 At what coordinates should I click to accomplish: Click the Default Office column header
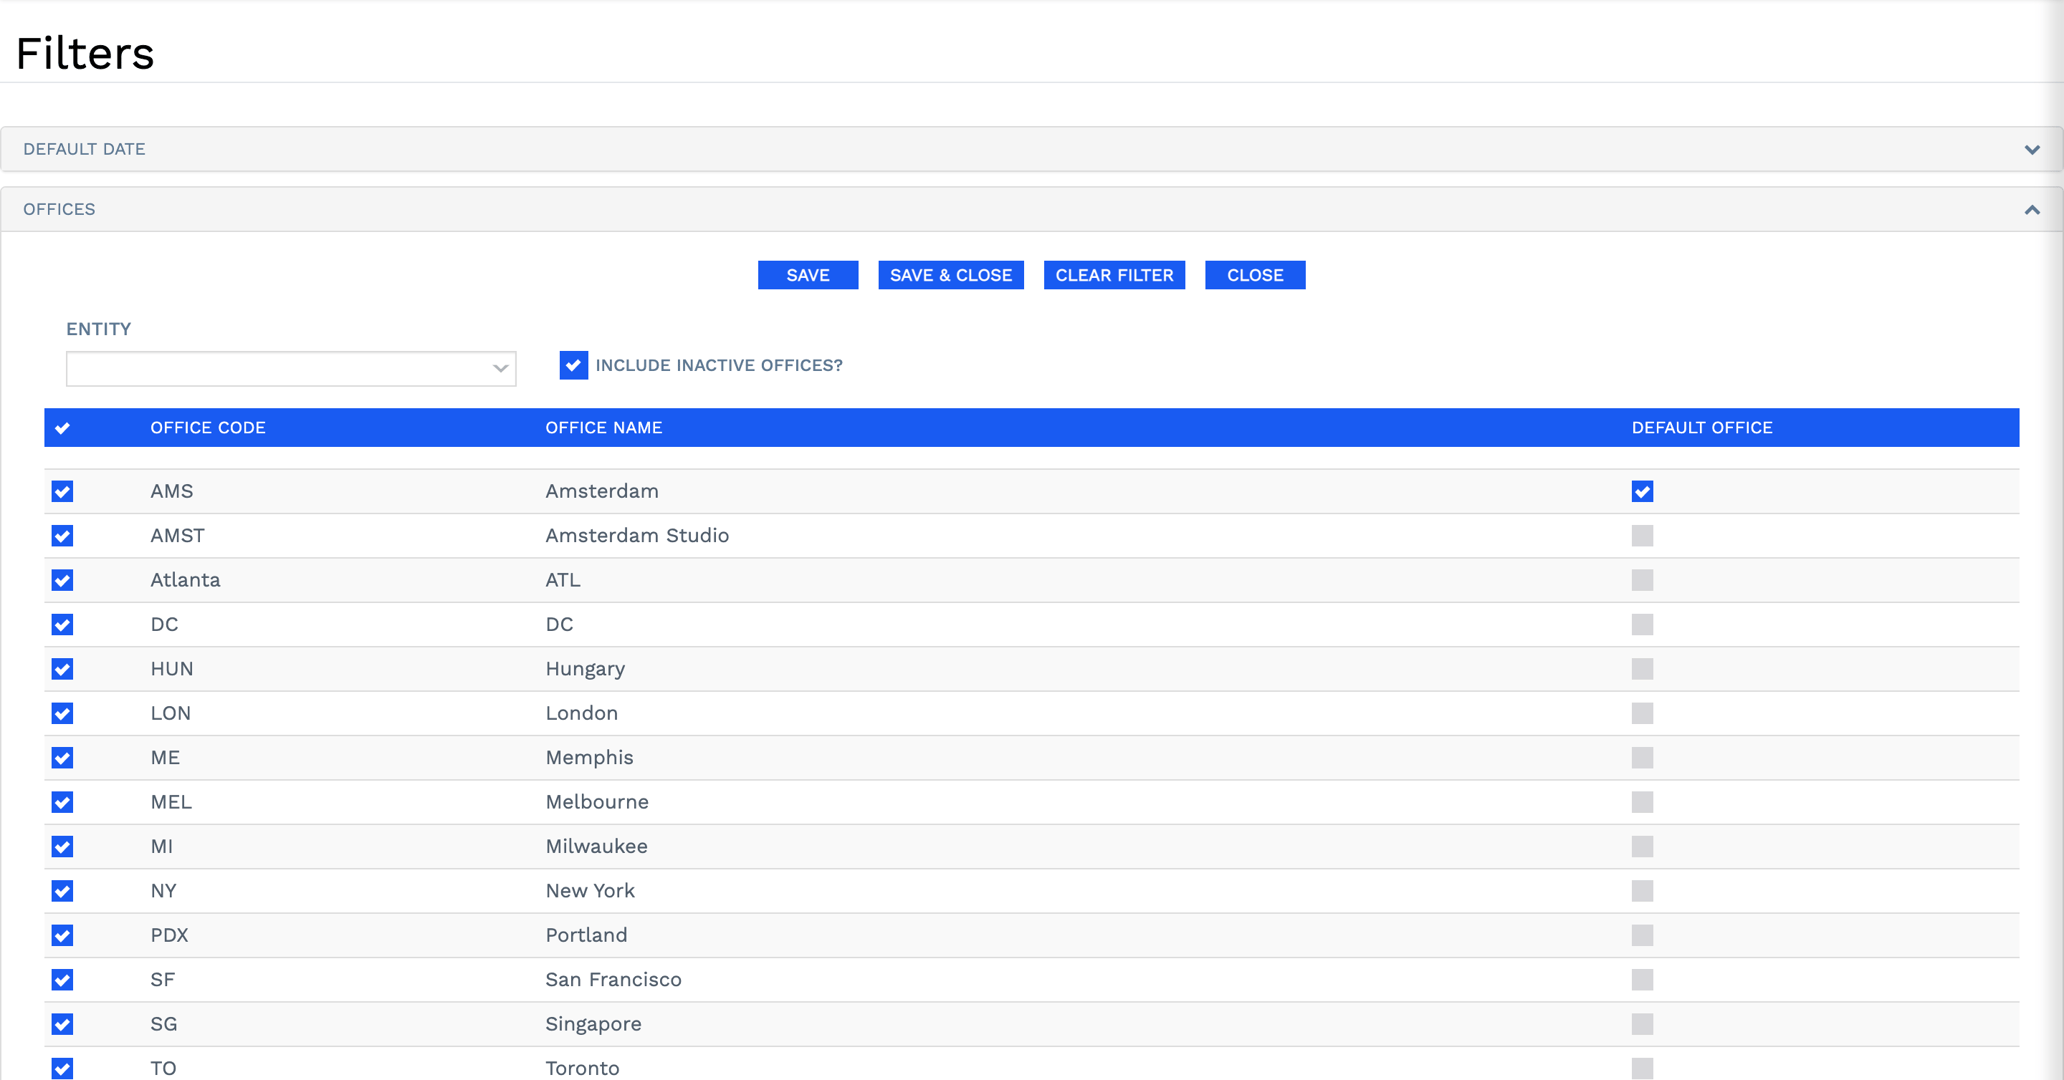tap(1701, 428)
